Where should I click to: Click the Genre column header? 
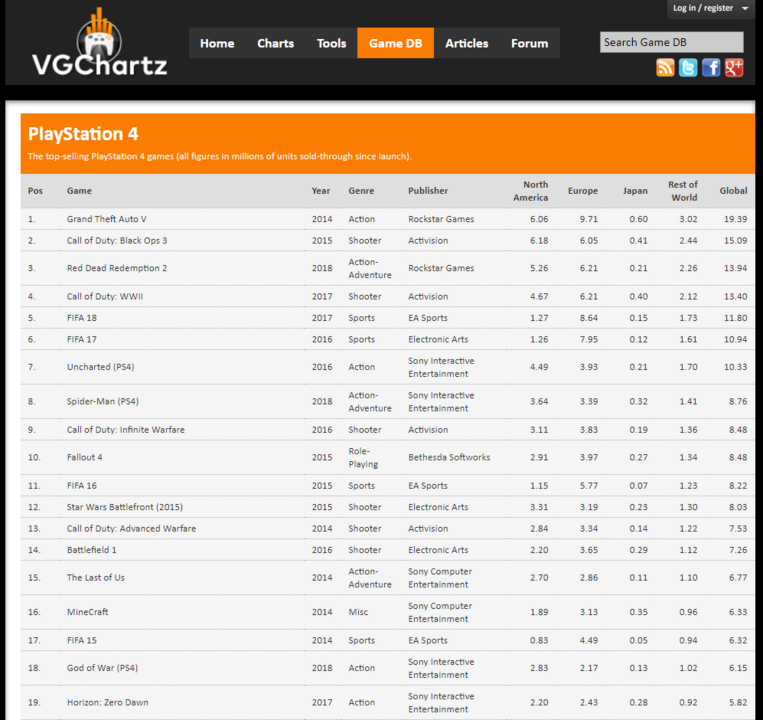click(x=361, y=191)
